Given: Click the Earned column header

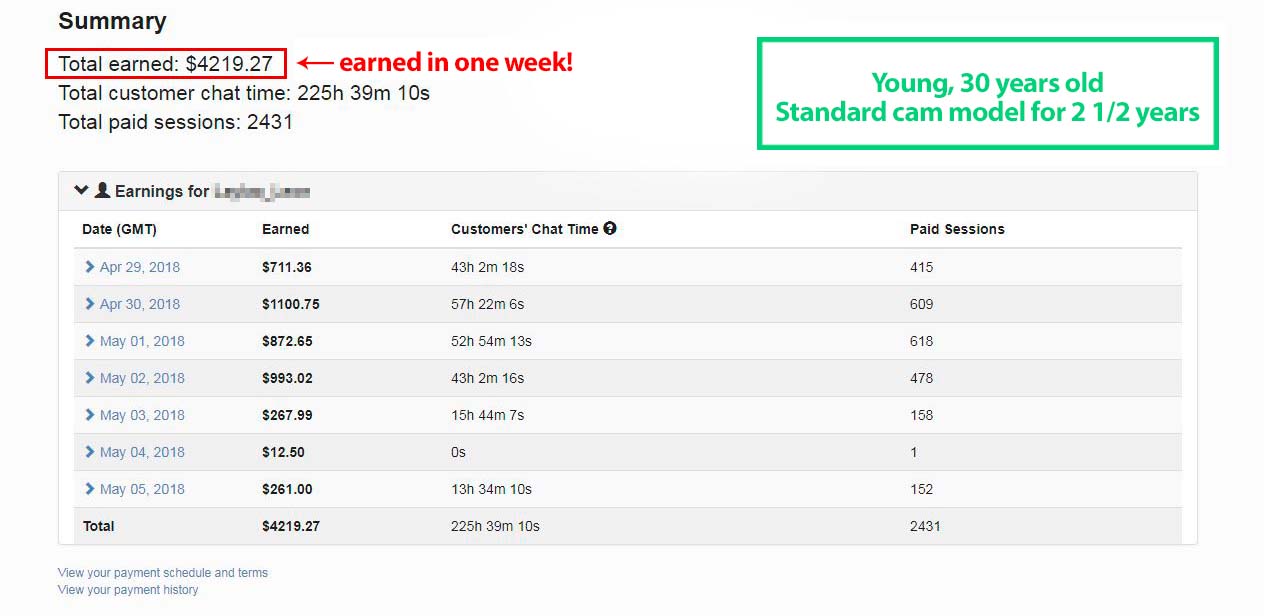Looking at the screenshot, I should pos(285,229).
